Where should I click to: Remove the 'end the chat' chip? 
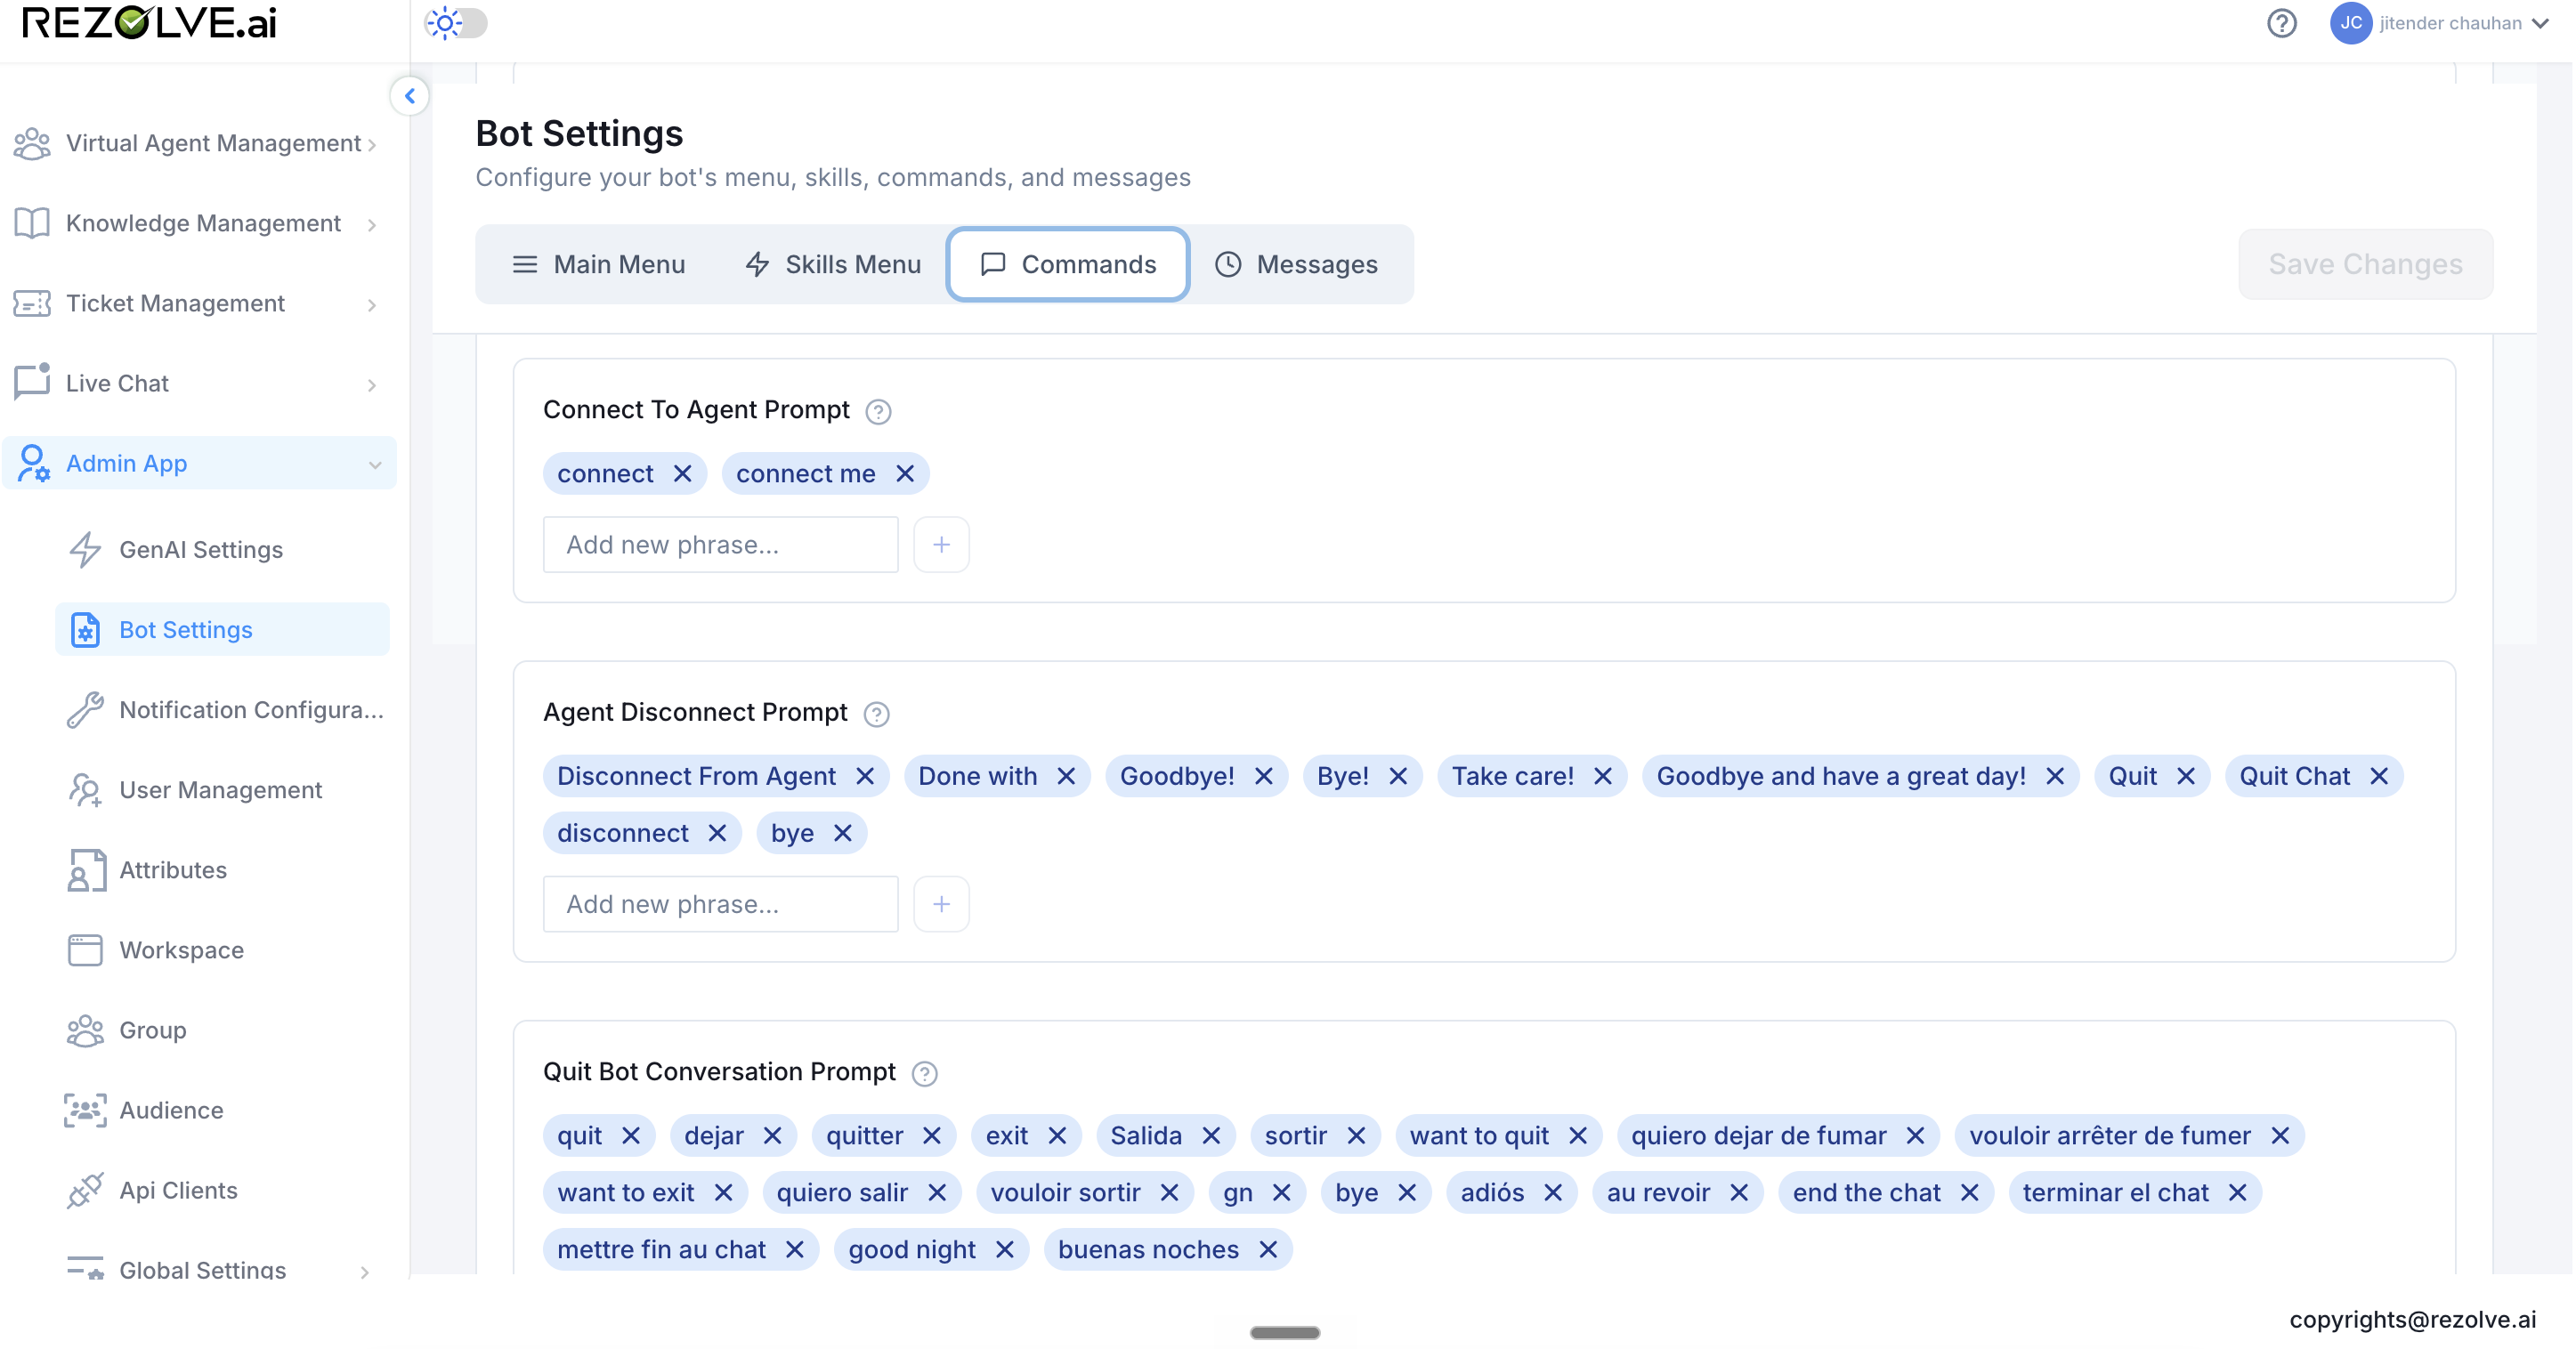[1970, 1192]
